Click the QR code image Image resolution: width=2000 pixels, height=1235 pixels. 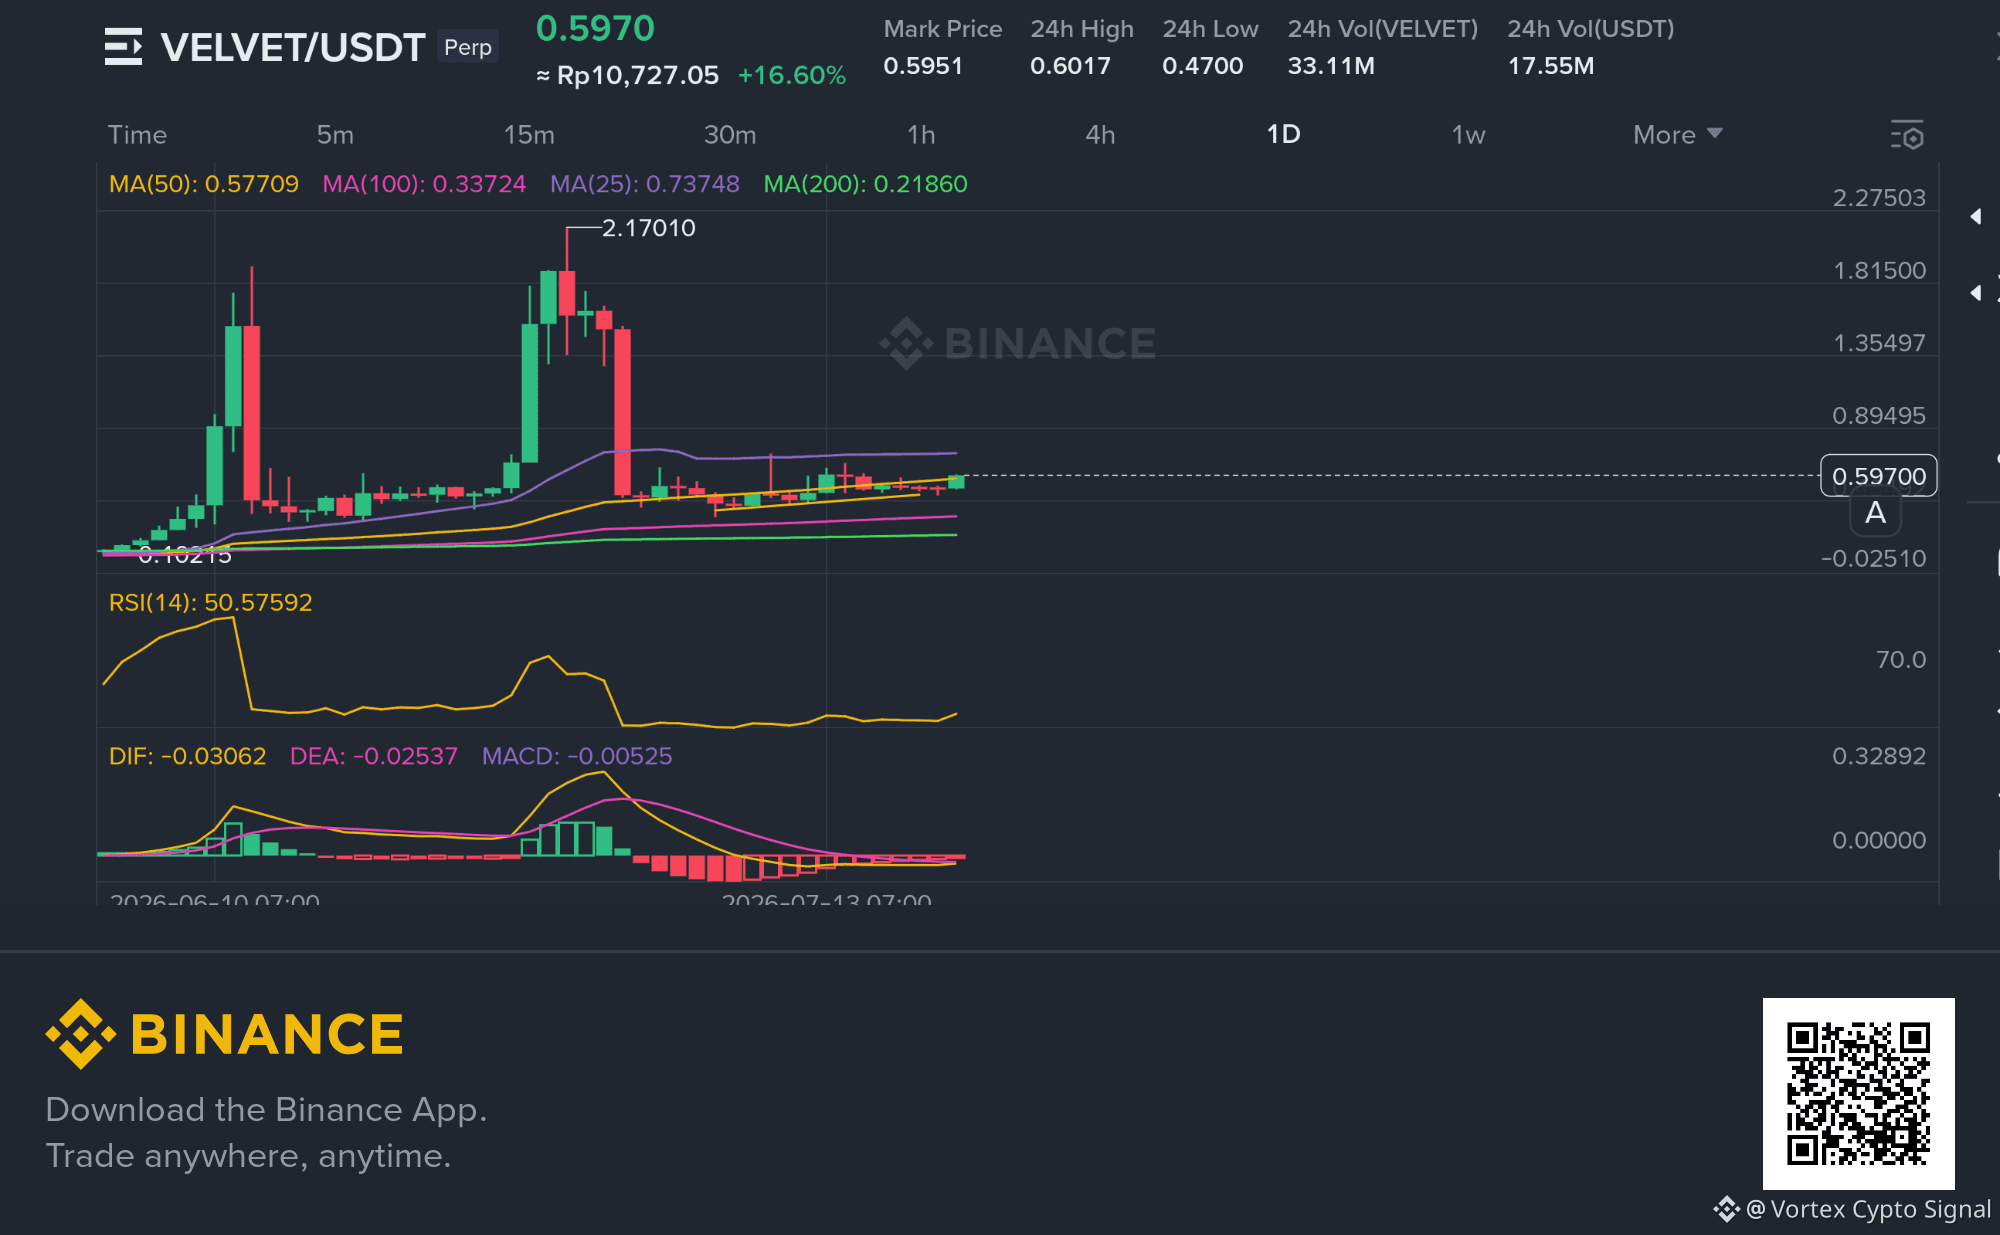tap(1858, 1093)
